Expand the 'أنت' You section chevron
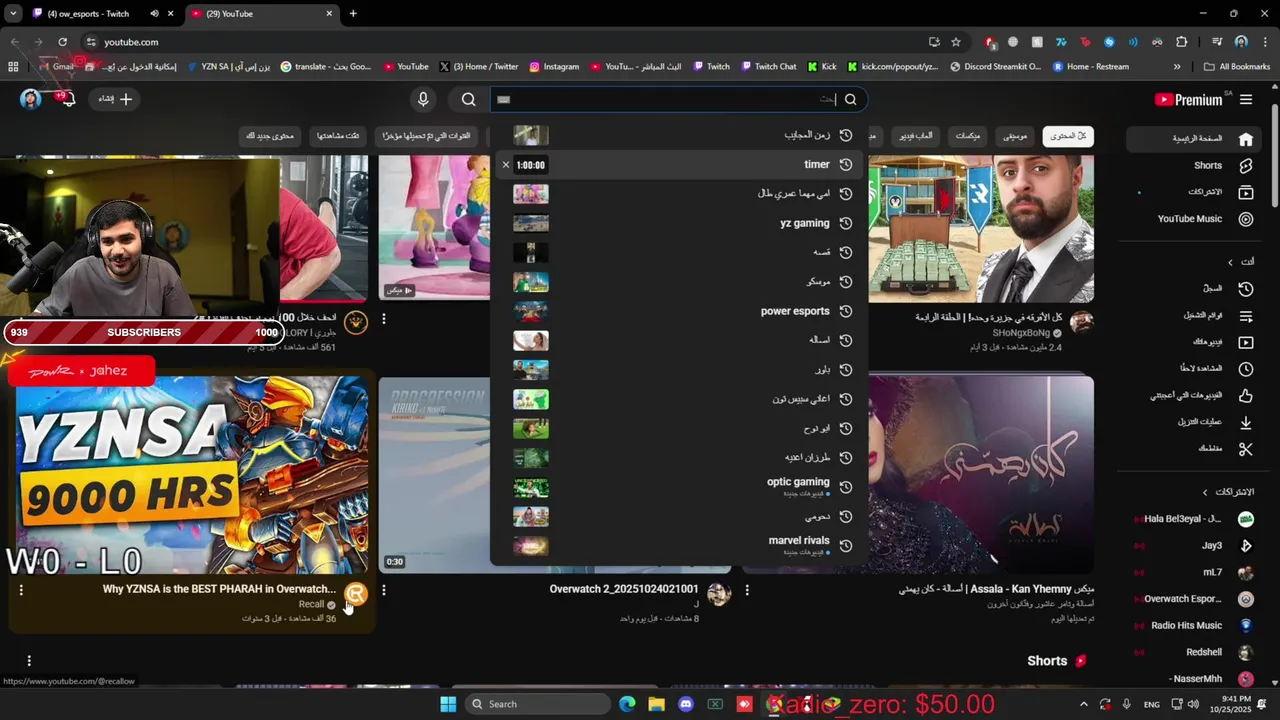The height and width of the screenshot is (720, 1280). click(x=1231, y=262)
